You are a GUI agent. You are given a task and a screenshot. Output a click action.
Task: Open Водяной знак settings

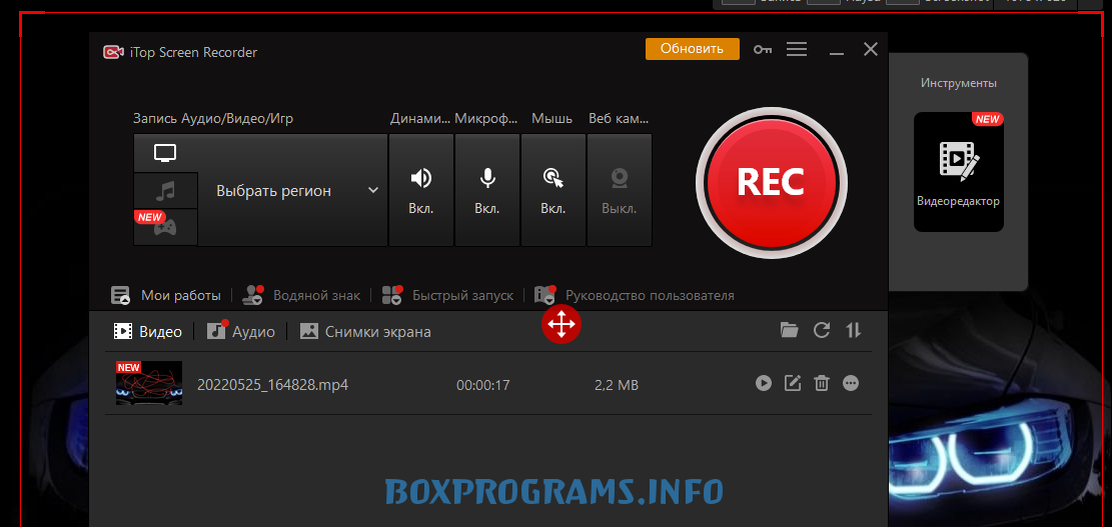click(x=301, y=295)
